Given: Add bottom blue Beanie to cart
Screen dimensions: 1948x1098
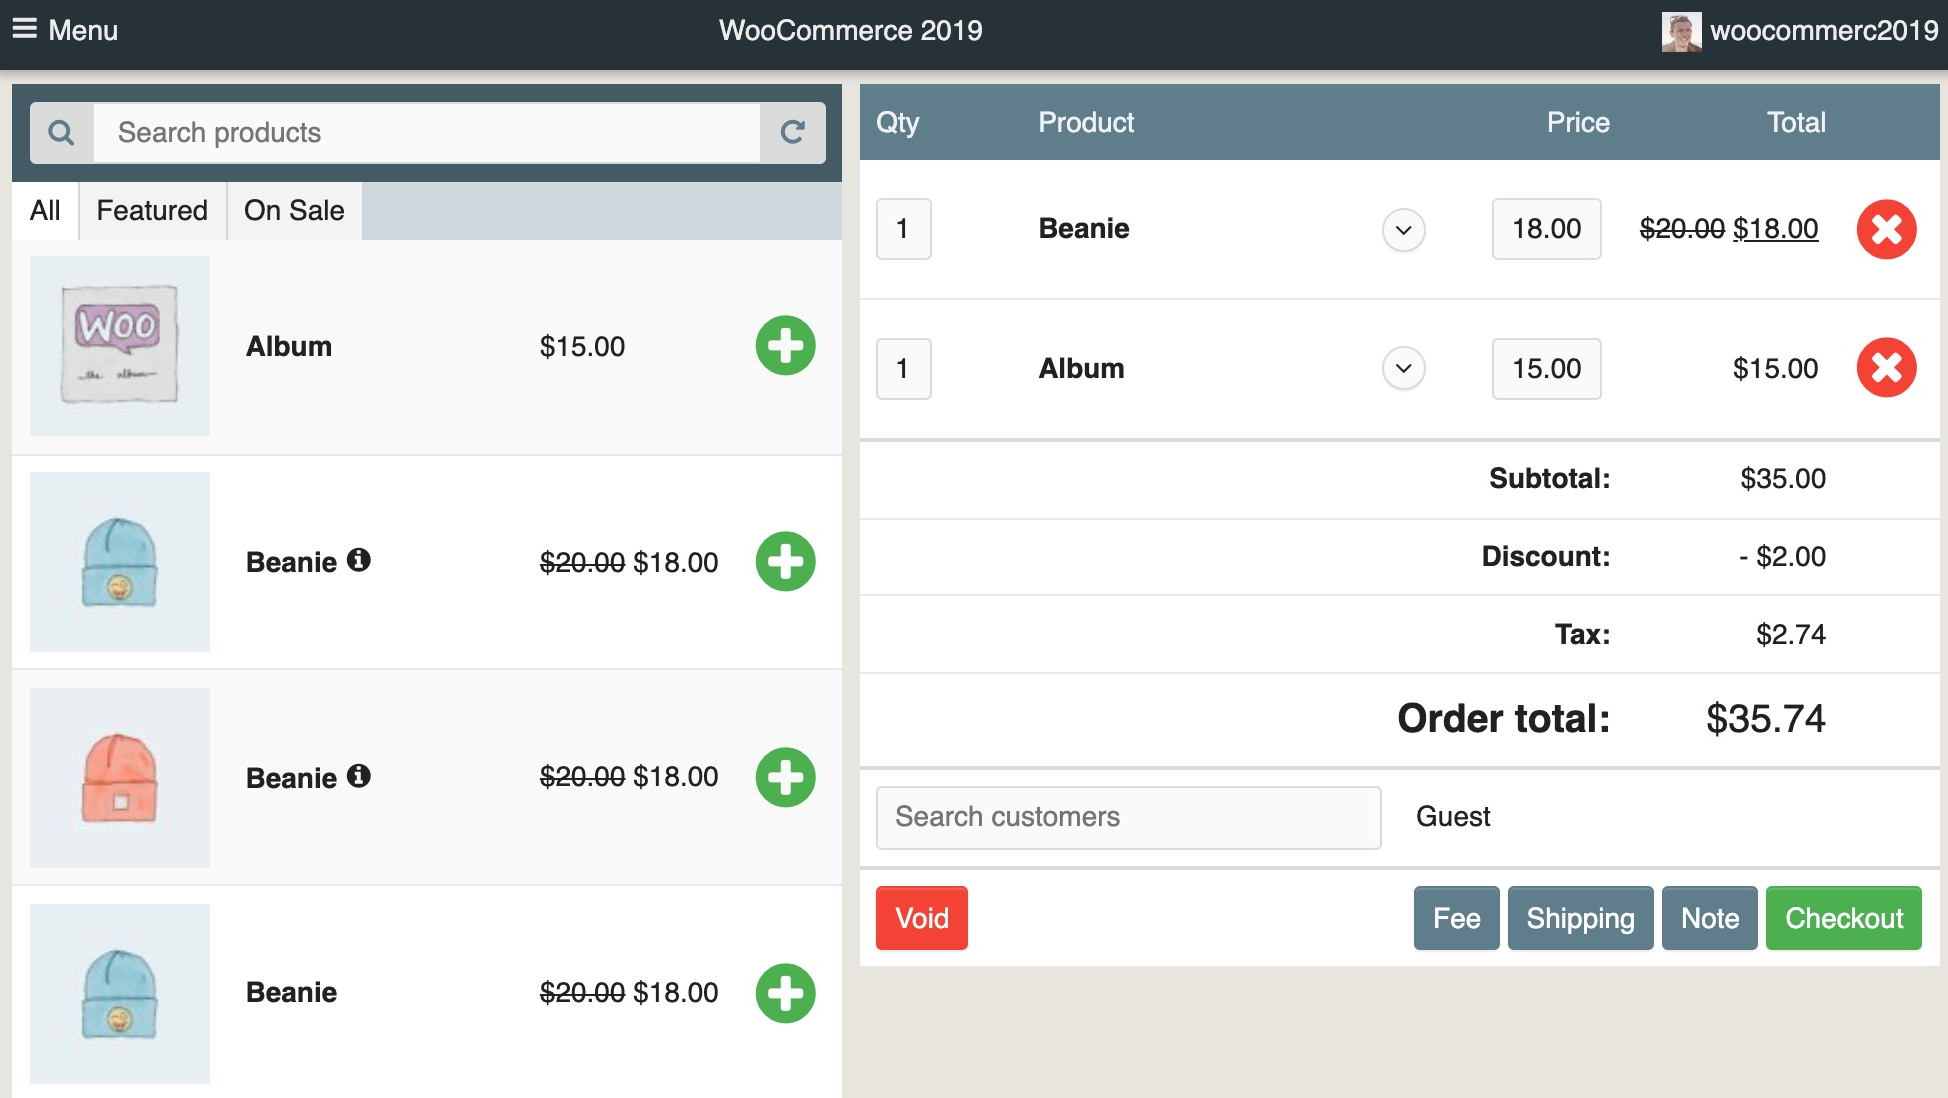Looking at the screenshot, I should pos(783,991).
